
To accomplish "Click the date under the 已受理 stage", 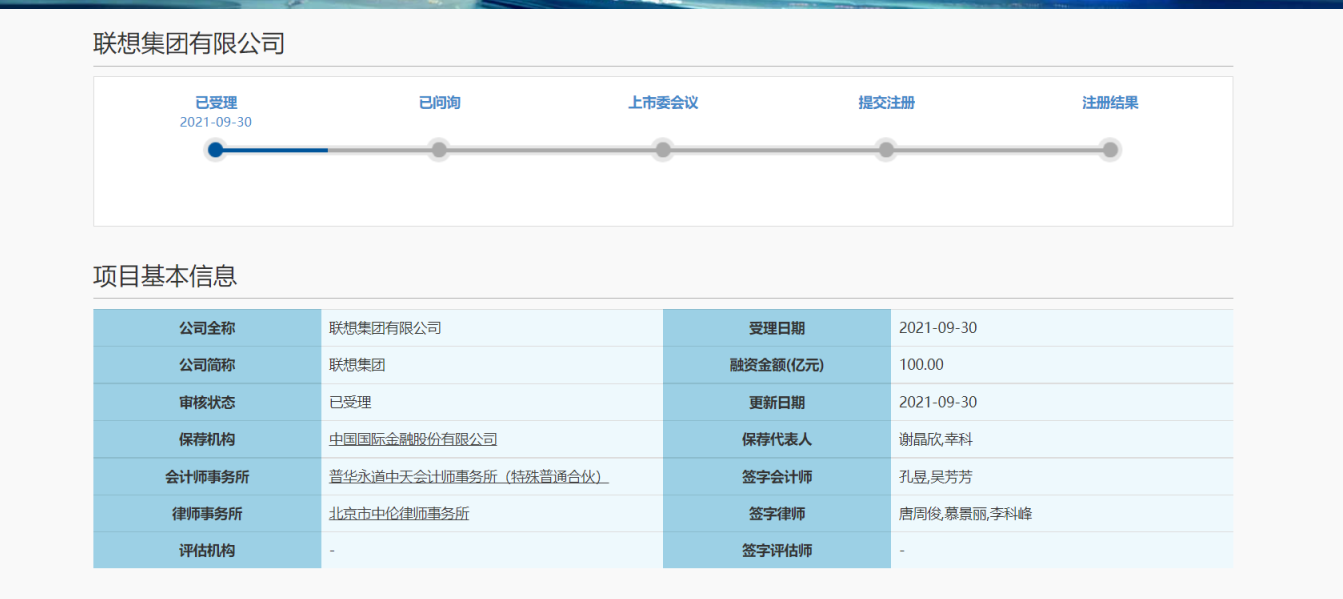I will tap(215, 122).
